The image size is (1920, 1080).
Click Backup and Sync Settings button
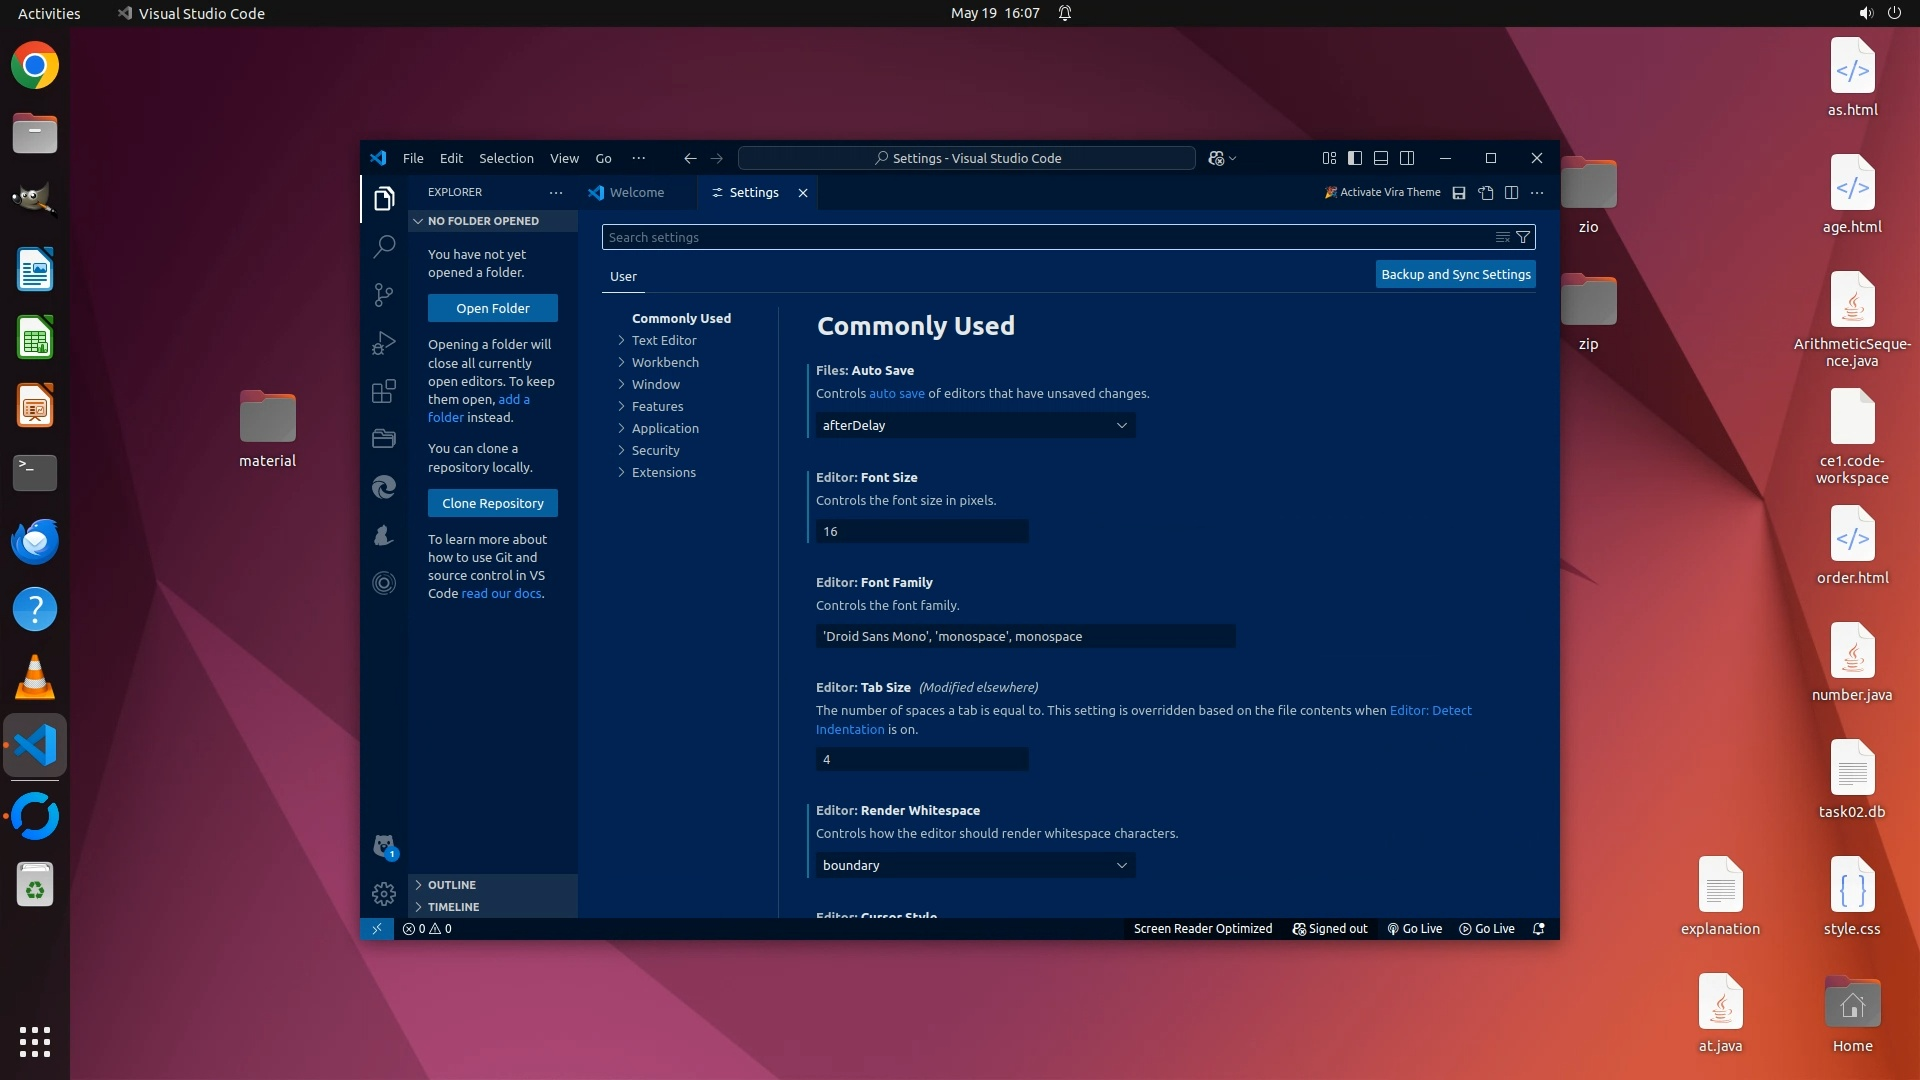1455,274
